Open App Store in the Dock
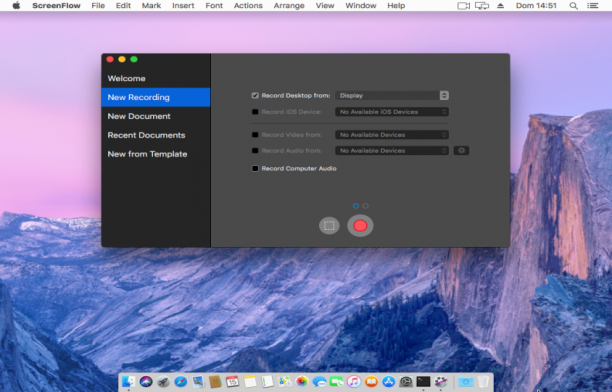This screenshot has height=392, width=612. (x=389, y=381)
